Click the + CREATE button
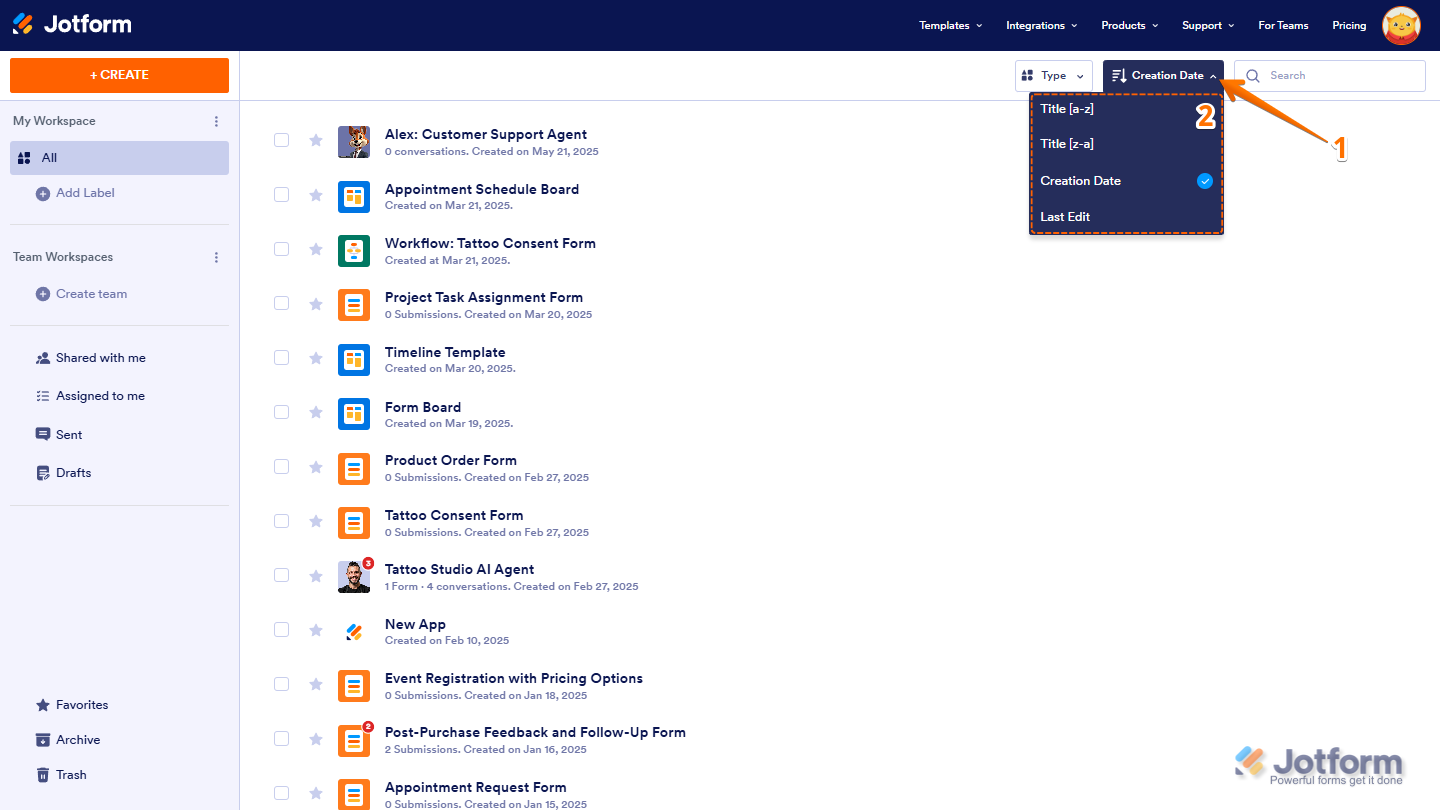 tap(119, 75)
